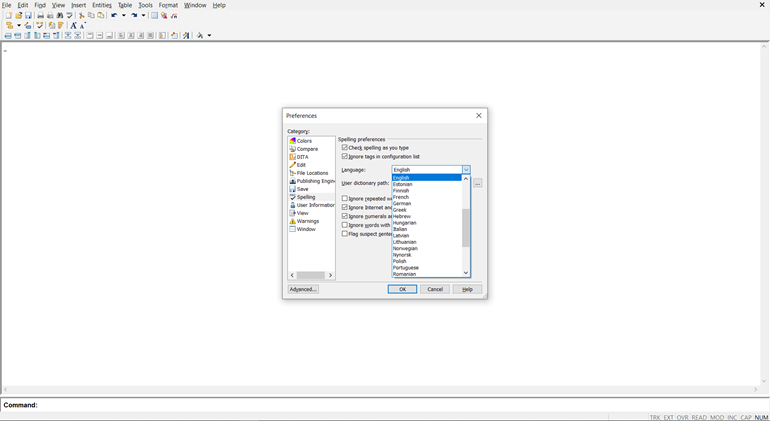Image resolution: width=770 pixels, height=421 pixels.
Task: Open the Insert menu
Action: 79,5
